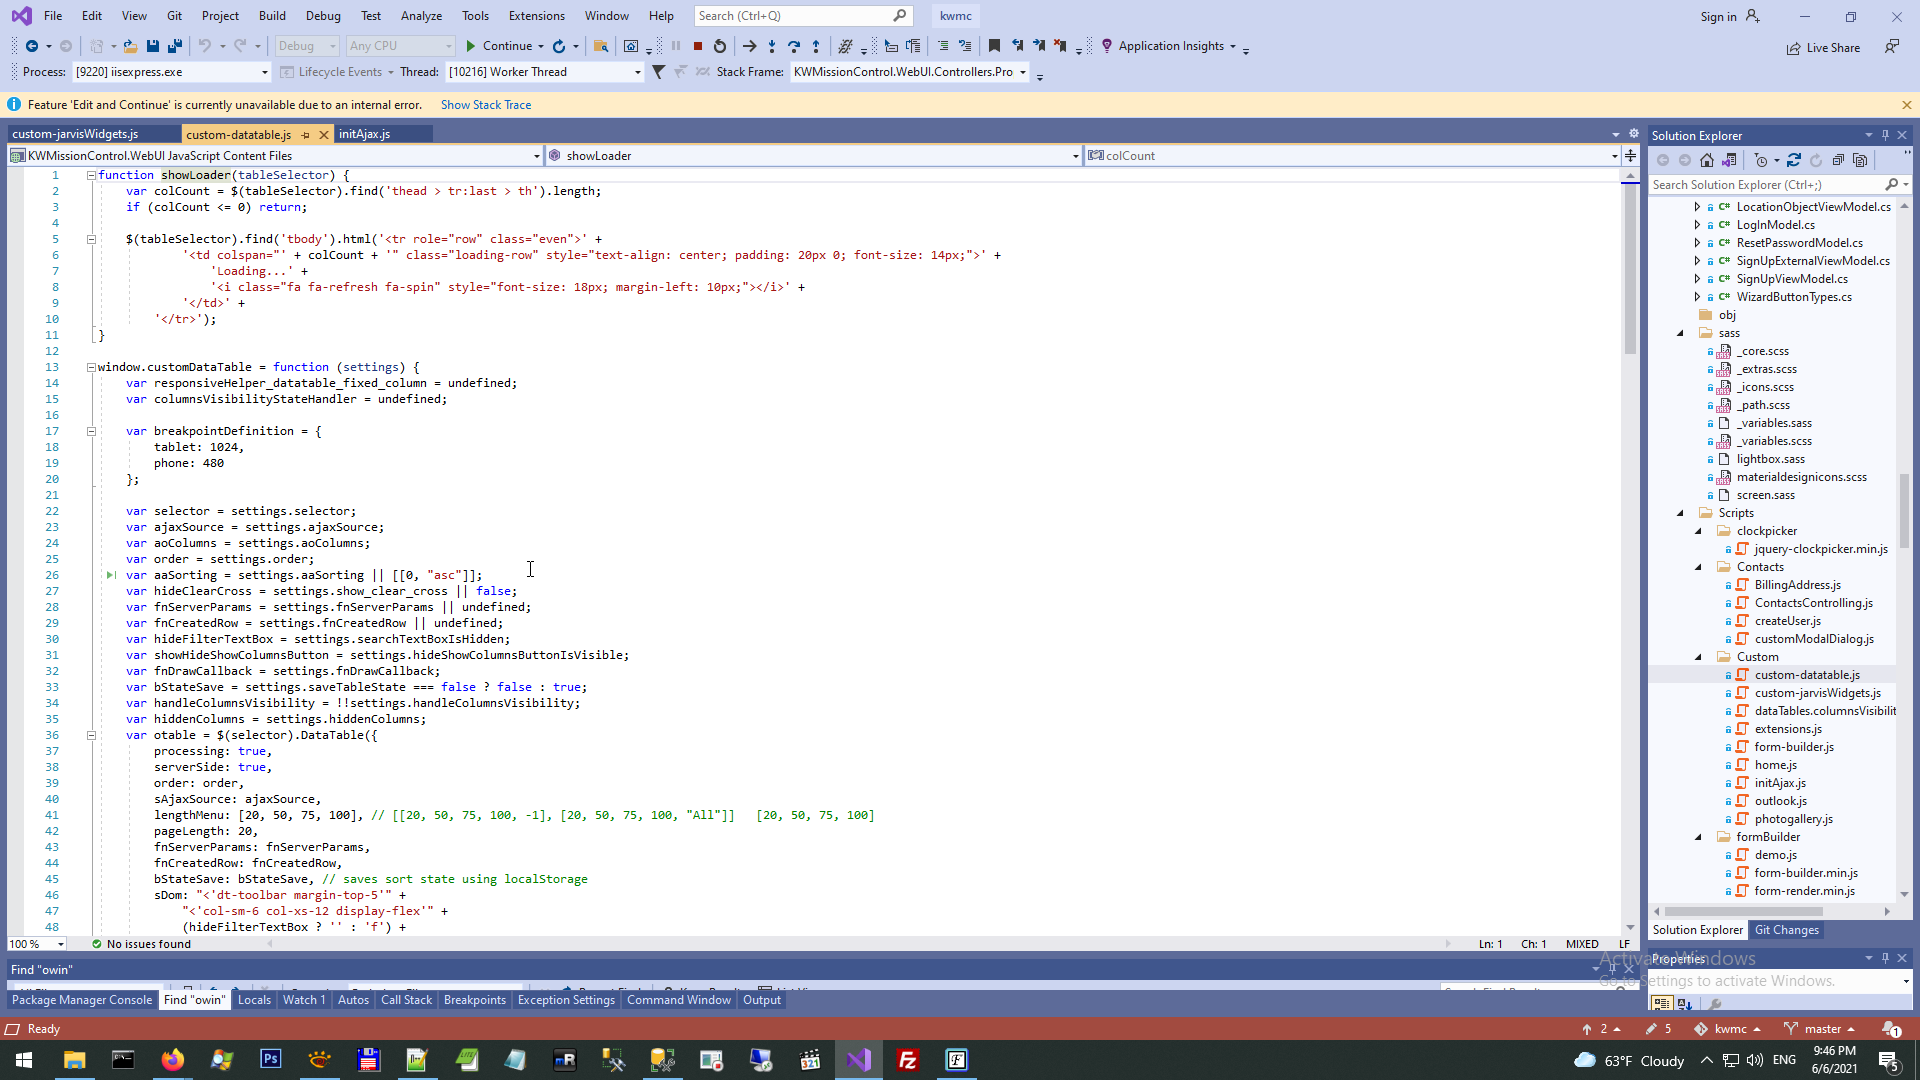The height and width of the screenshot is (1080, 1920).
Task: Click Solution Explorer Home icon
Action: (1707, 160)
